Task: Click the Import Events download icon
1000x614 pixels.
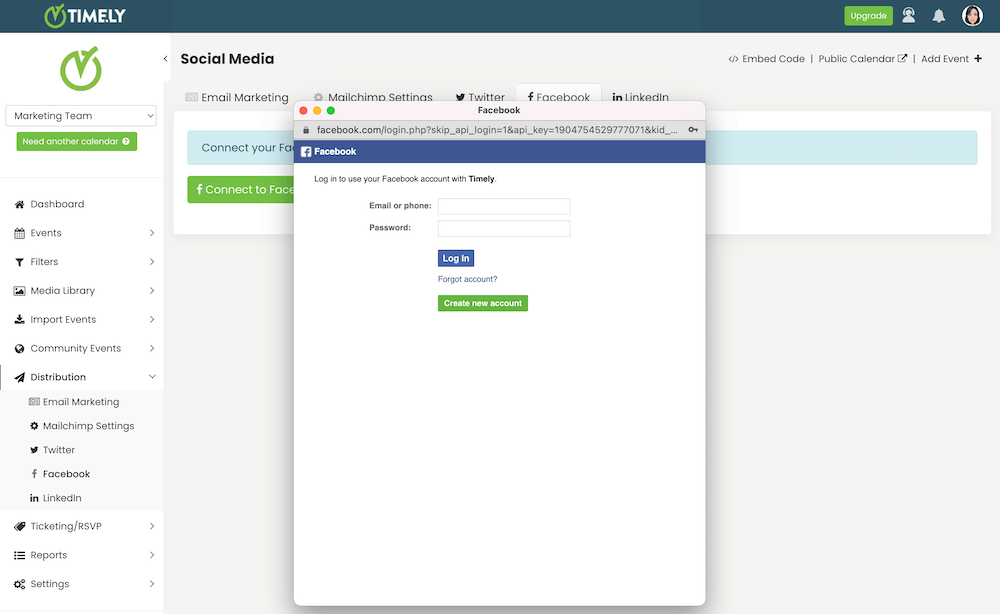Action: (x=19, y=319)
